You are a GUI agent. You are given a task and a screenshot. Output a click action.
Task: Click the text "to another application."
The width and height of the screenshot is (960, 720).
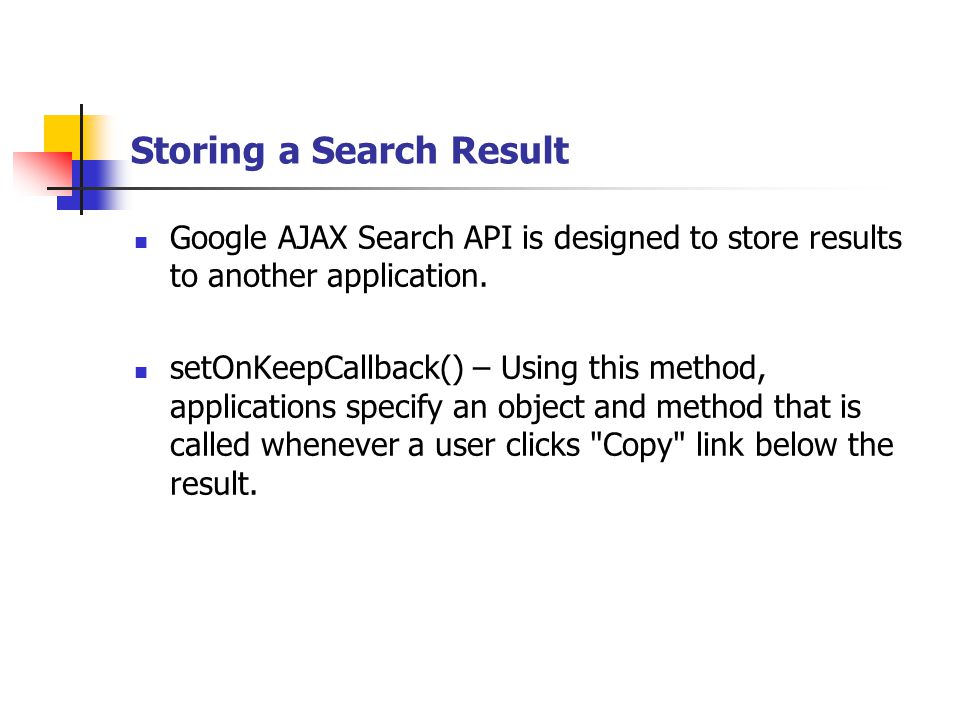[x=328, y=277]
